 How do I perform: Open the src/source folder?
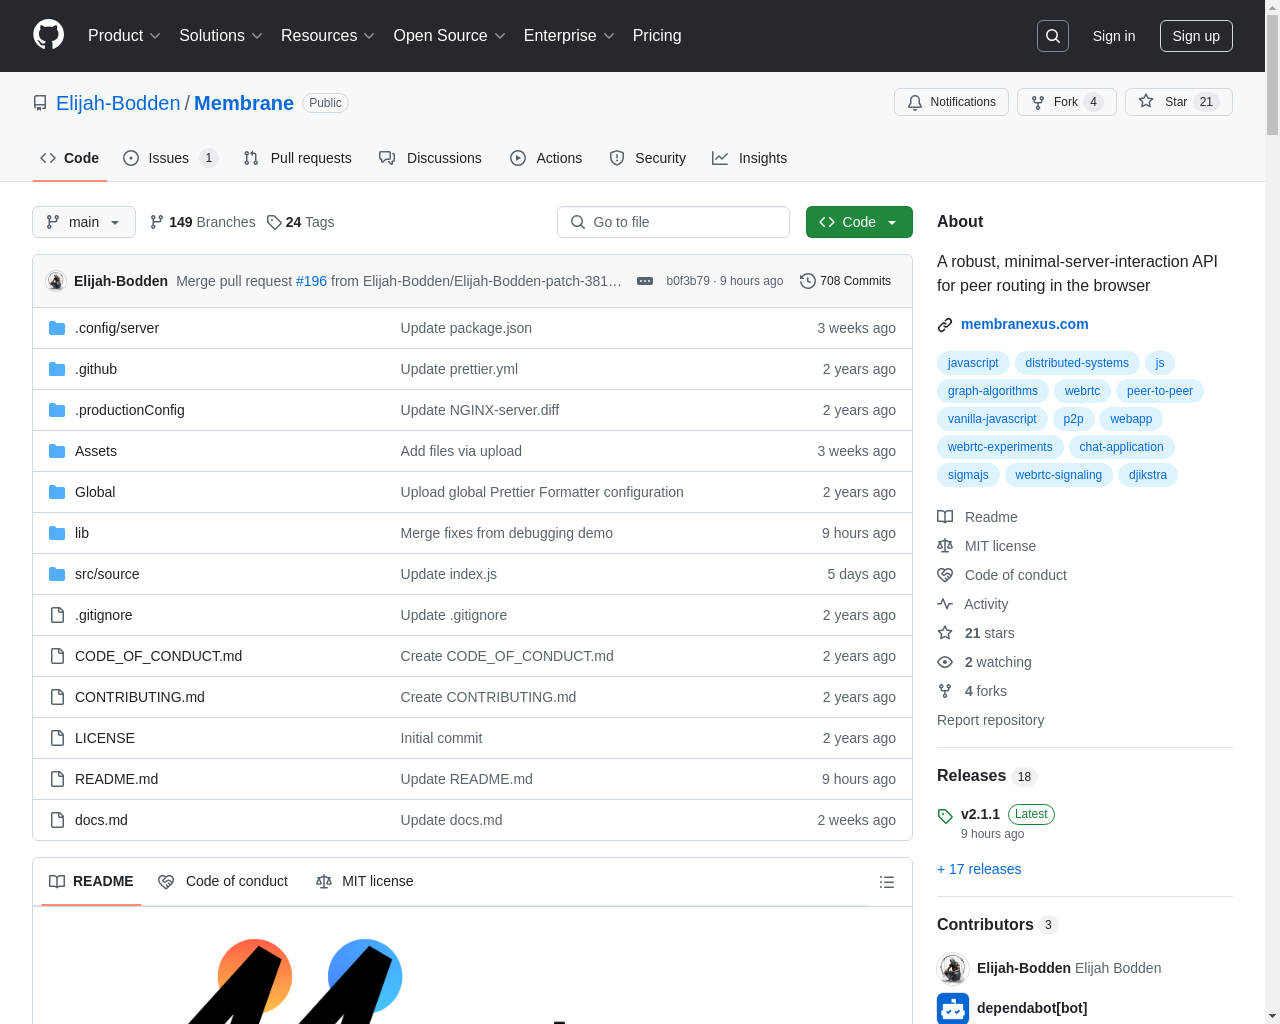[x=107, y=574]
